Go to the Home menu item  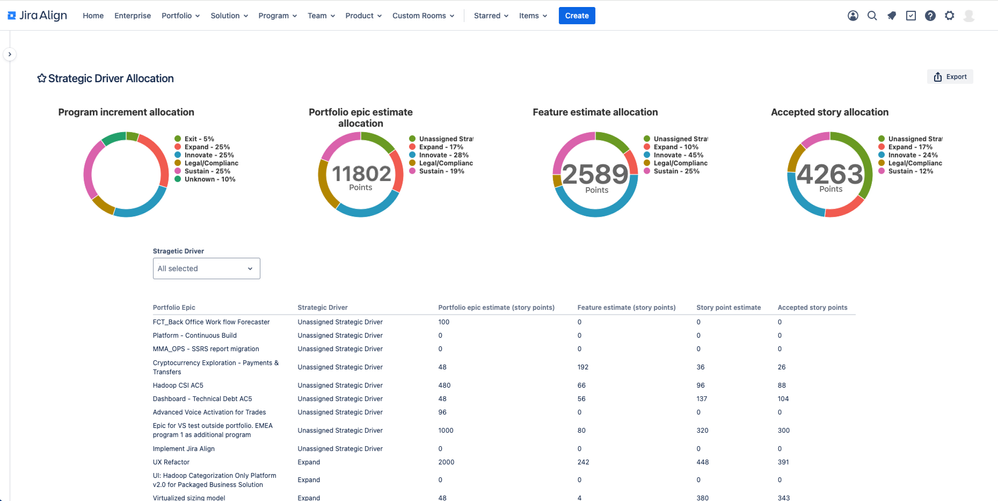[93, 16]
